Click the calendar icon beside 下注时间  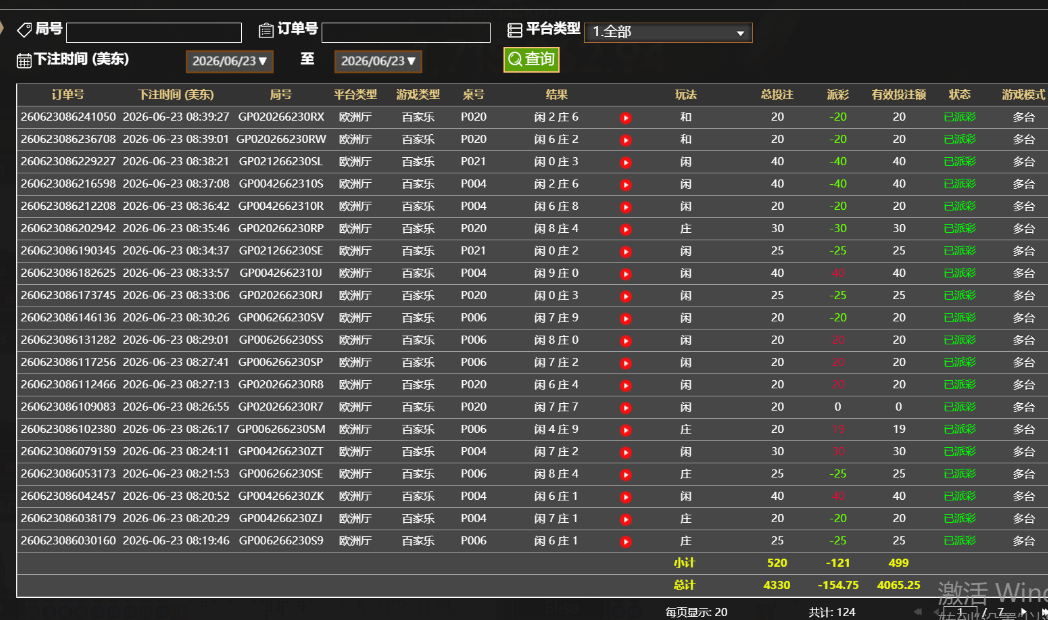[24, 61]
